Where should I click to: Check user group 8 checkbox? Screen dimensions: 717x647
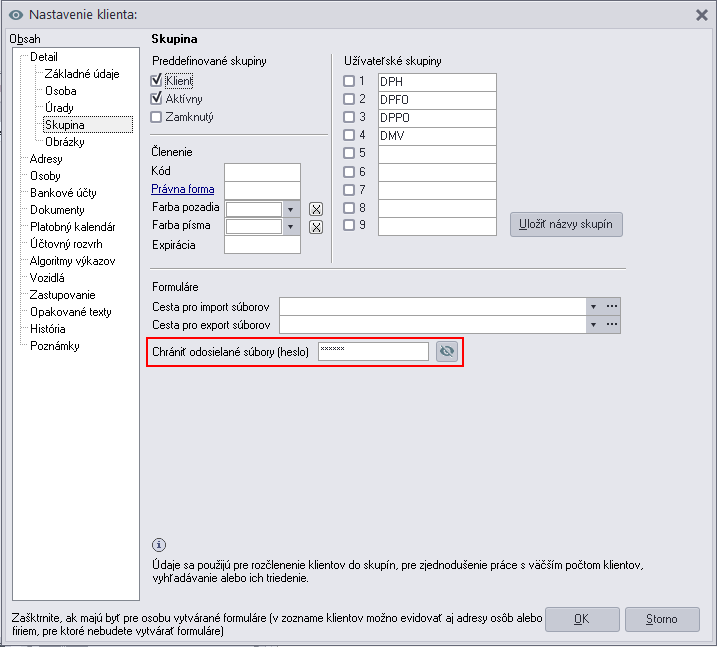(x=349, y=208)
